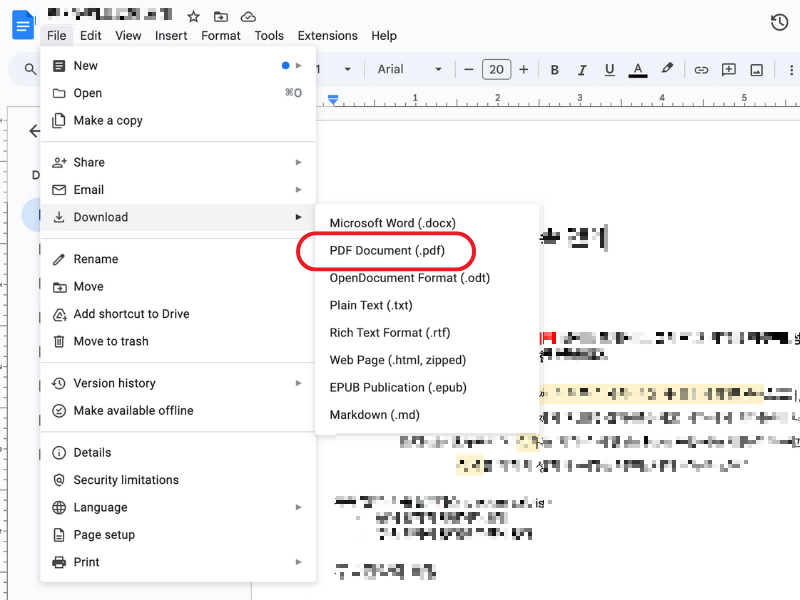The width and height of the screenshot is (800, 600).
Task: Open the Insert menu
Action: (x=171, y=36)
